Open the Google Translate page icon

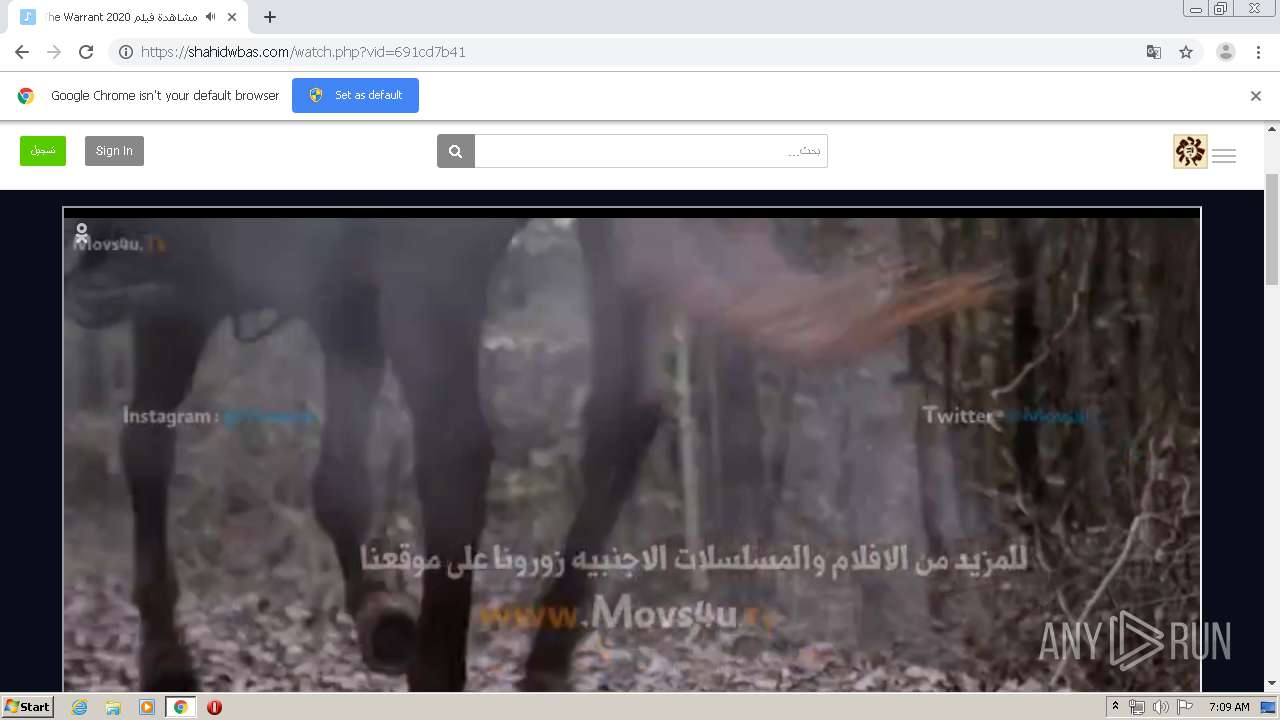1153,52
